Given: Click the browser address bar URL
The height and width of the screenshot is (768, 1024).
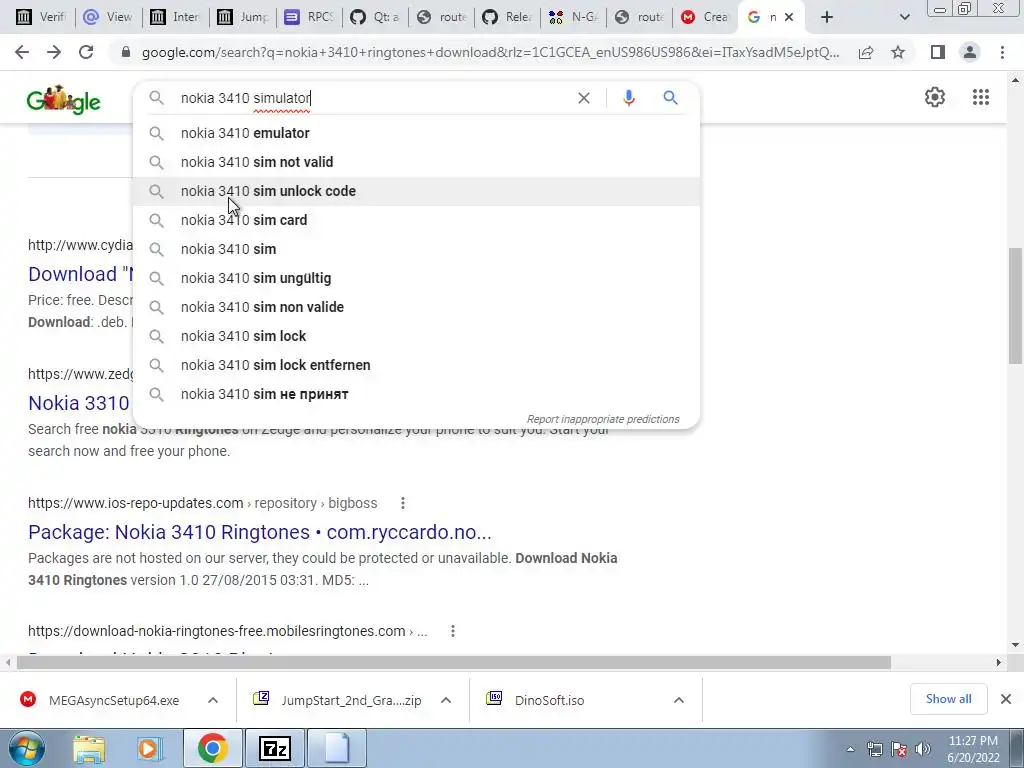Looking at the screenshot, I should point(490,52).
